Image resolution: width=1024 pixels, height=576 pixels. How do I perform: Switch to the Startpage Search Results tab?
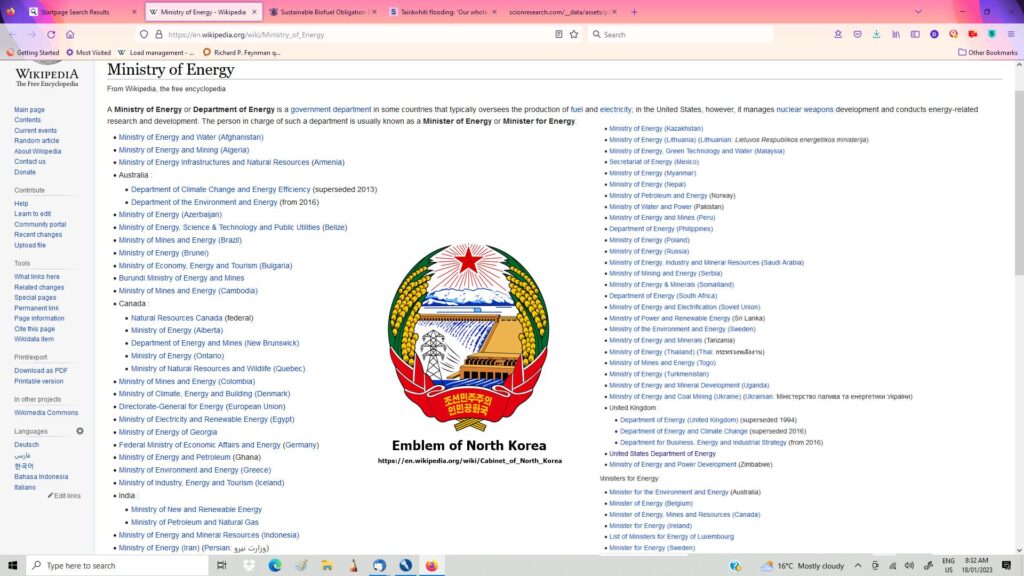(75, 12)
